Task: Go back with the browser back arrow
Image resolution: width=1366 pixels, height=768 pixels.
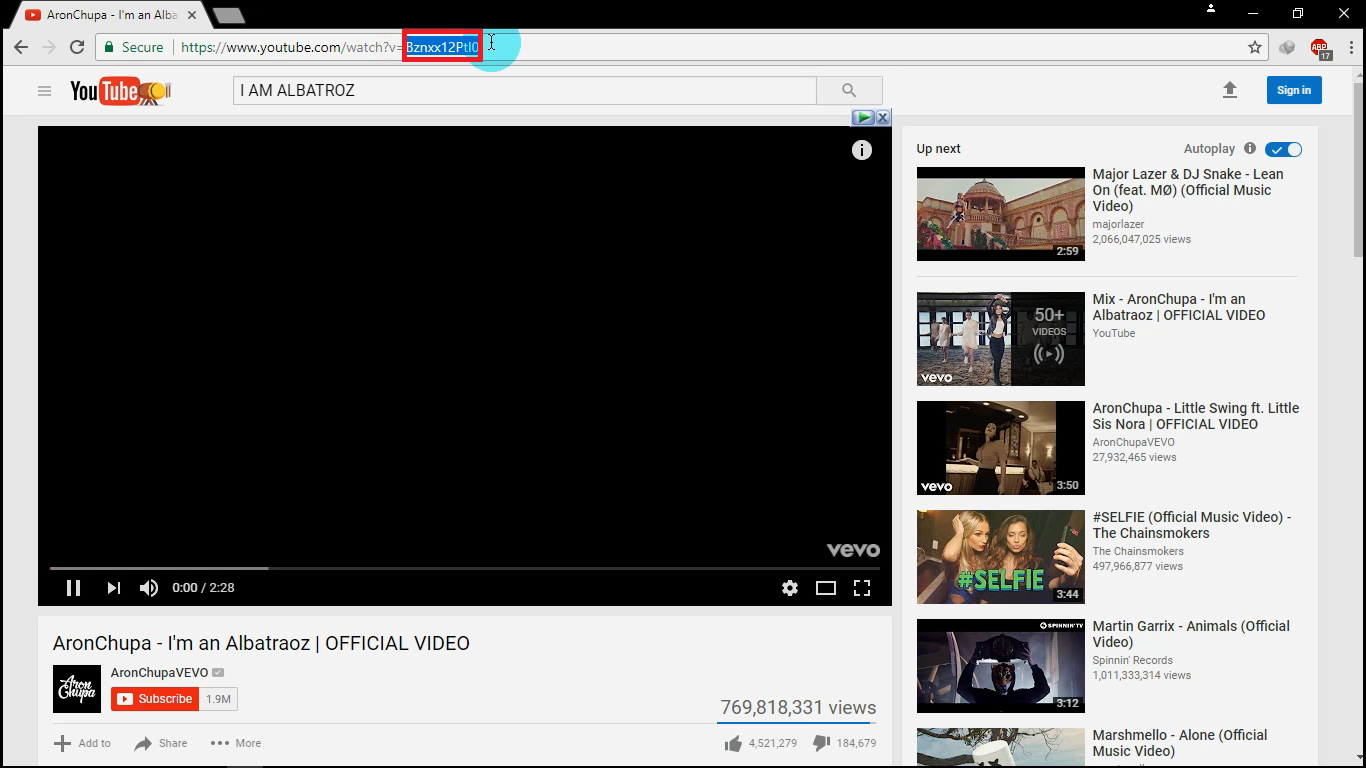Action: pos(20,47)
